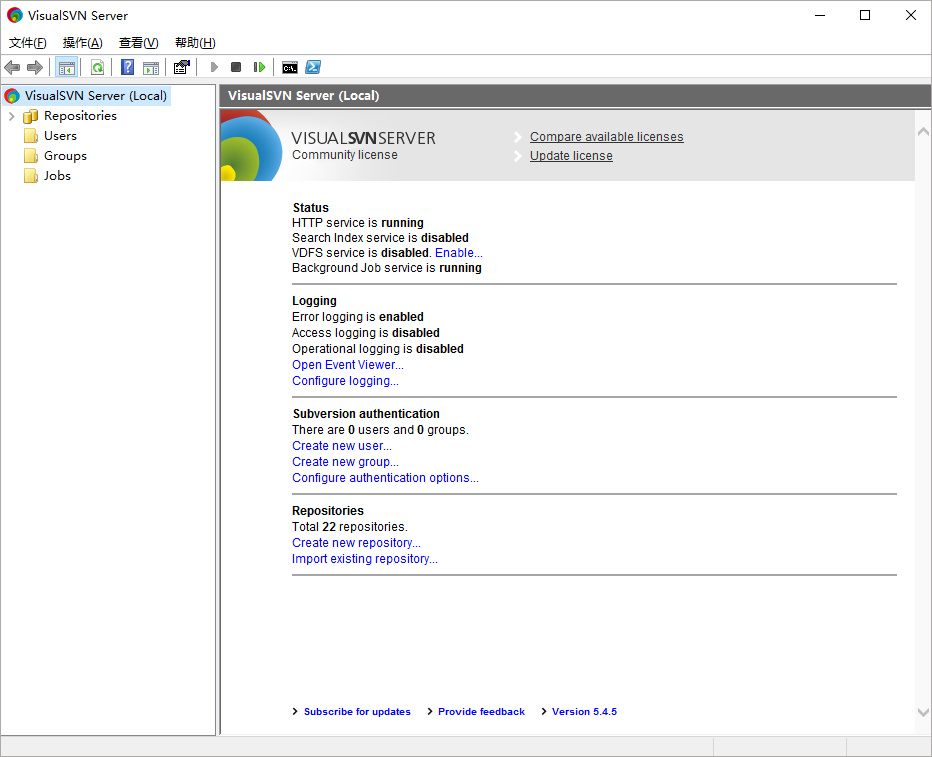Click the Import existing repository link
The height and width of the screenshot is (757, 932).
pyautogui.click(x=364, y=559)
